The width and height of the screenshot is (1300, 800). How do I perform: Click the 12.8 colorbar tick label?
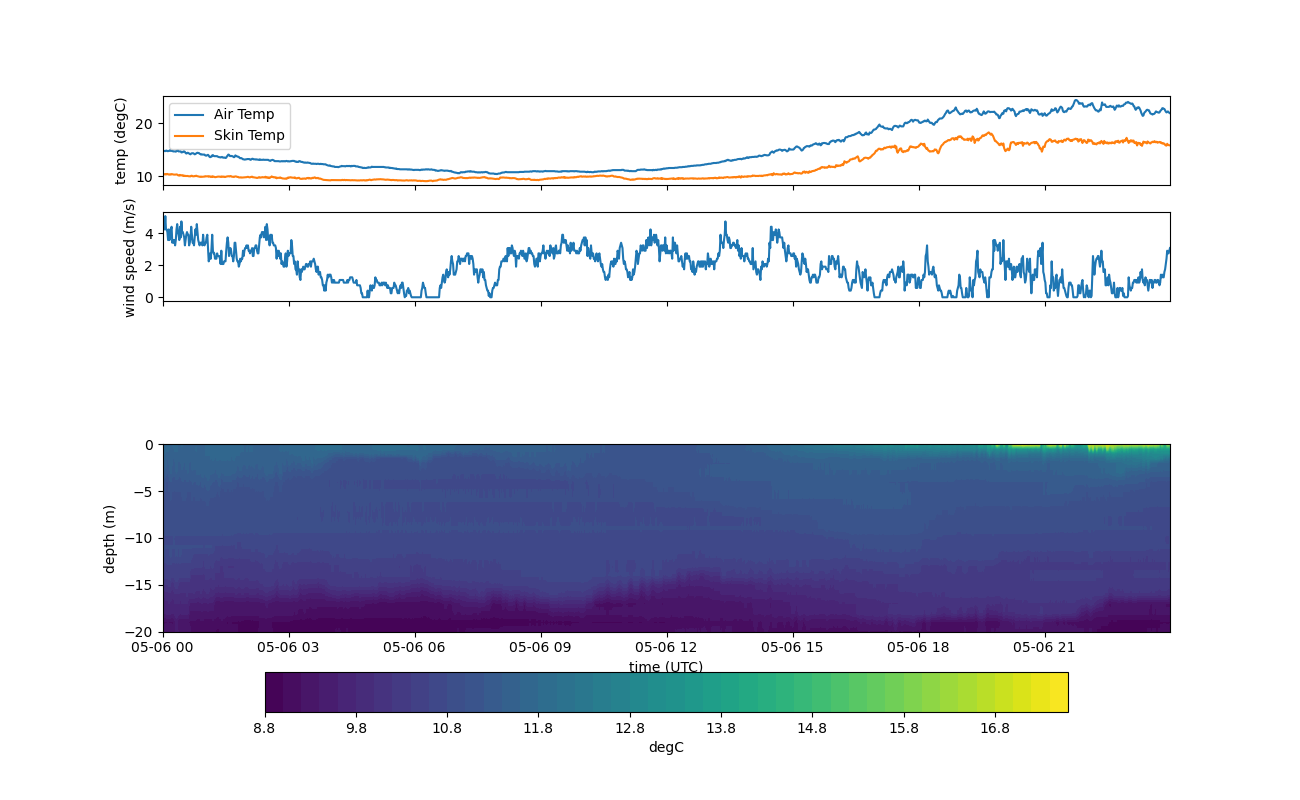pos(630,728)
